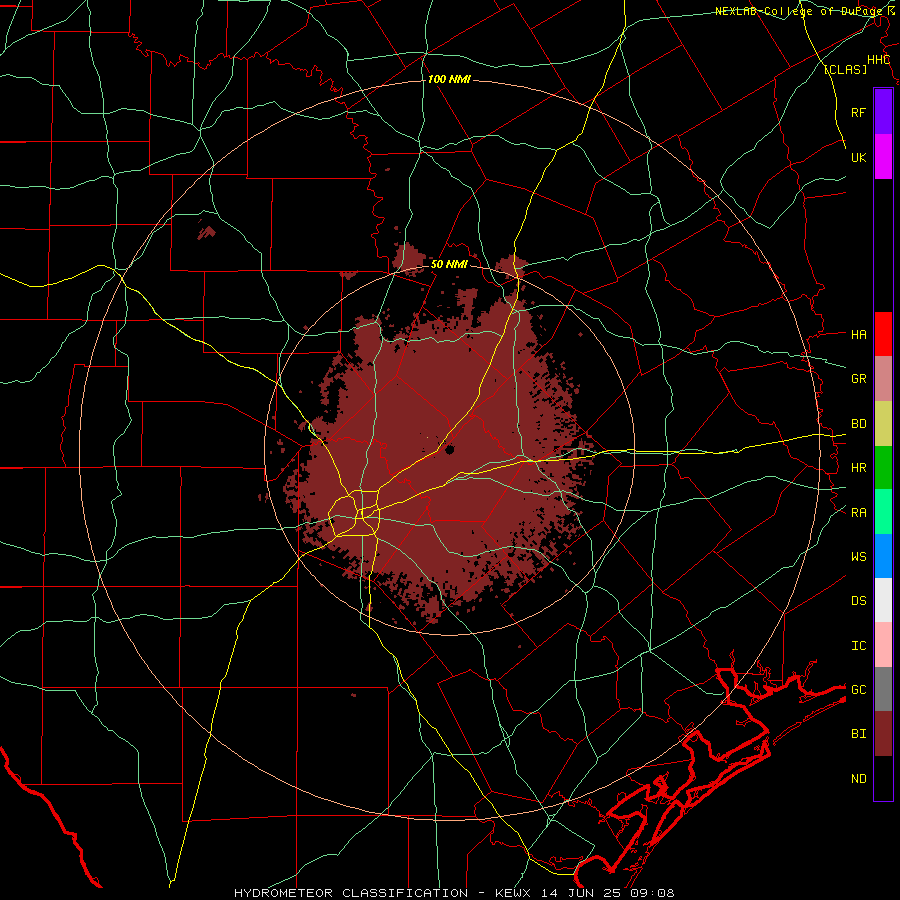The image size is (900, 900).
Task: Click the DS legend label
Action: click(859, 601)
